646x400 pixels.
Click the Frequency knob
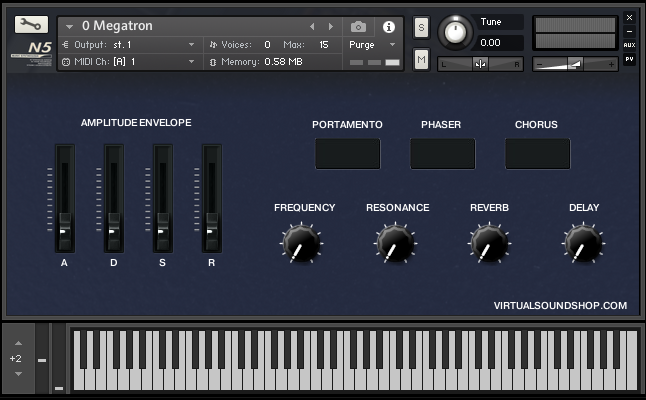(300, 242)
